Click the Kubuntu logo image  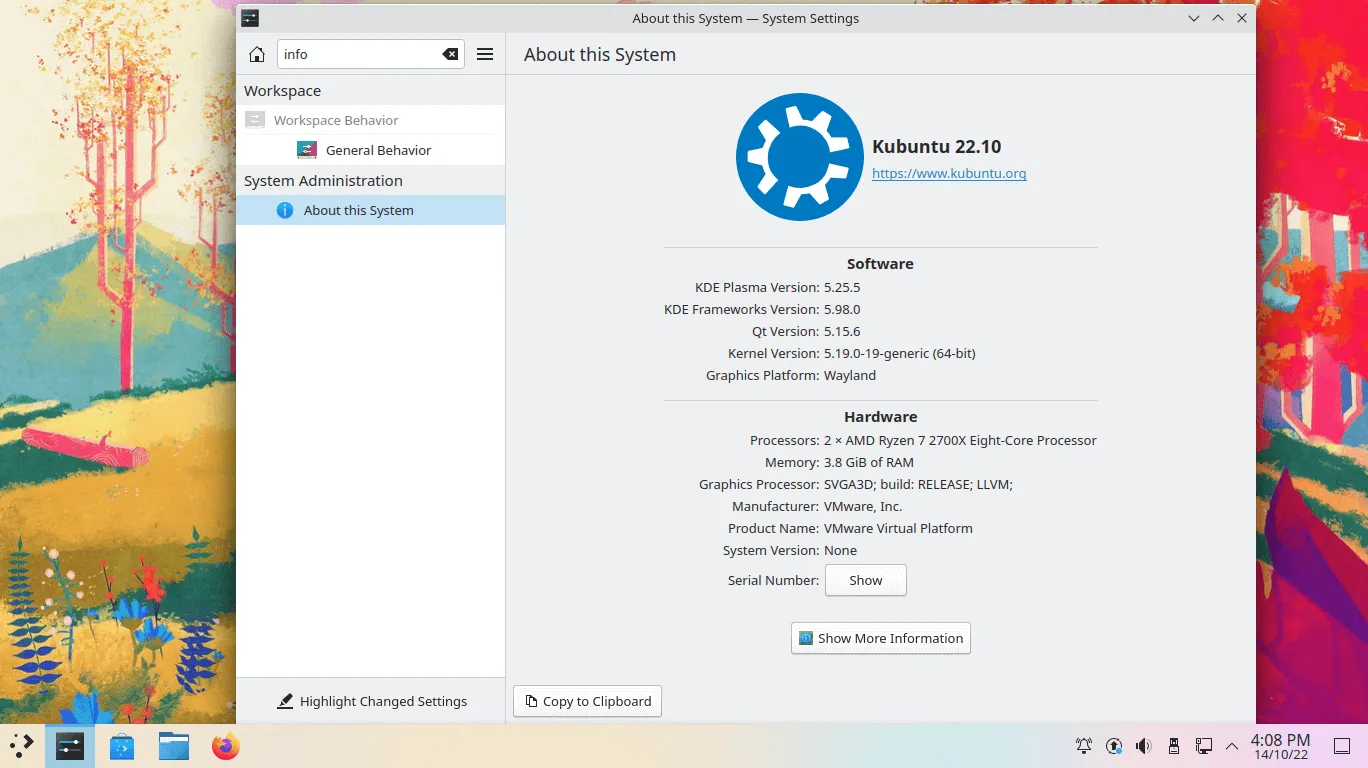click(800, 157)
